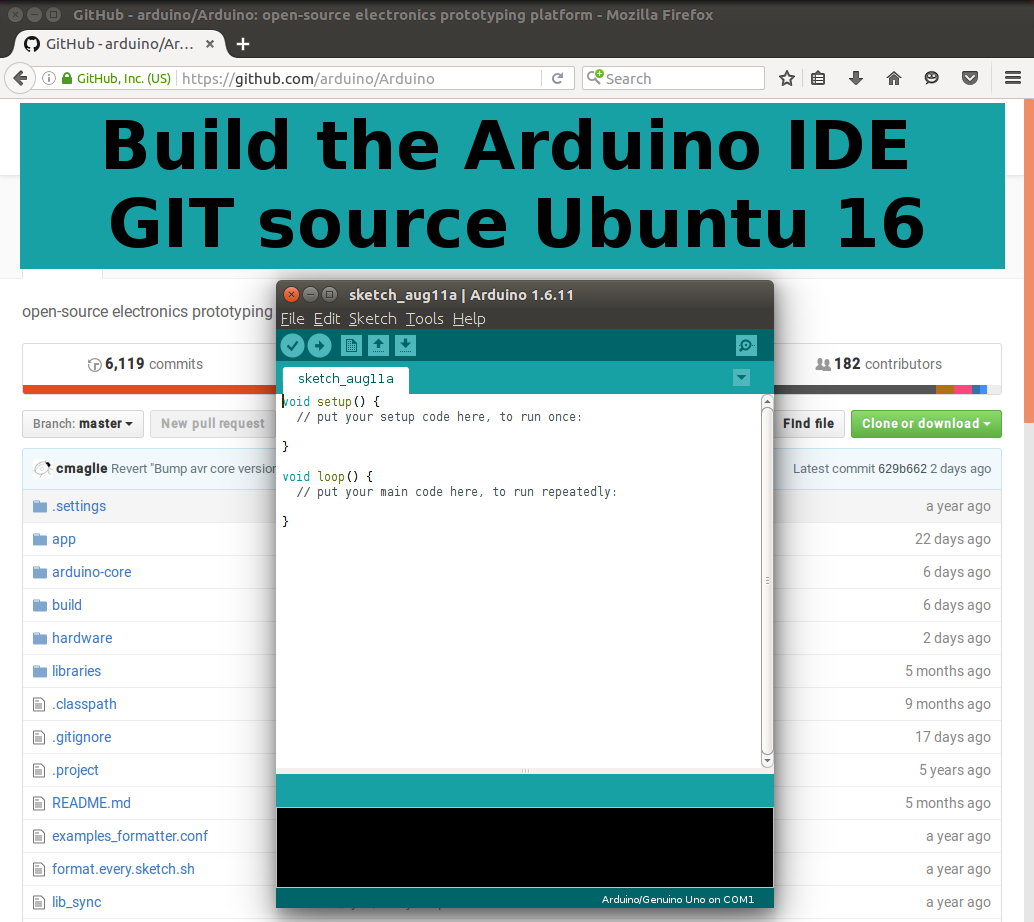Open the 182 contributors link
The width and height of the screenshot is (1034, 922).
tap(878, 364)
